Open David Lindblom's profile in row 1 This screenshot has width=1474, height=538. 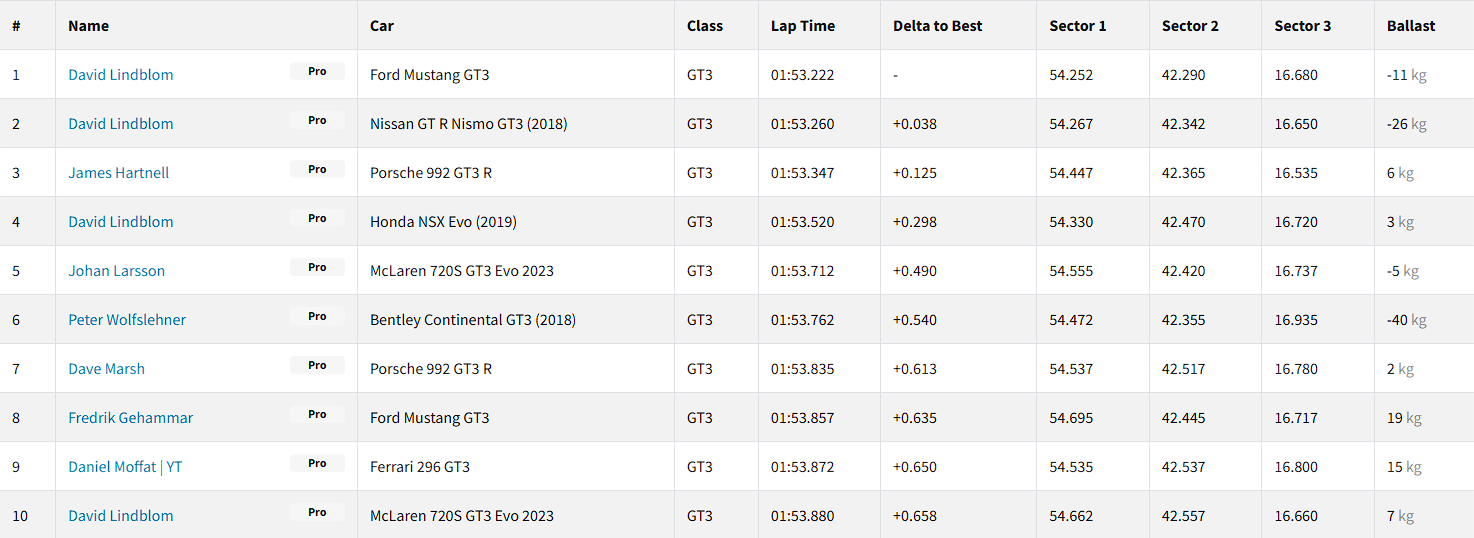click(121, 75)
